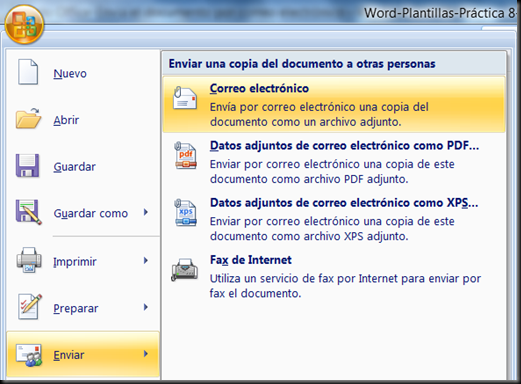Click the round Office button
The width and height of the screenshot is (521, 384).
coord(24,25)
